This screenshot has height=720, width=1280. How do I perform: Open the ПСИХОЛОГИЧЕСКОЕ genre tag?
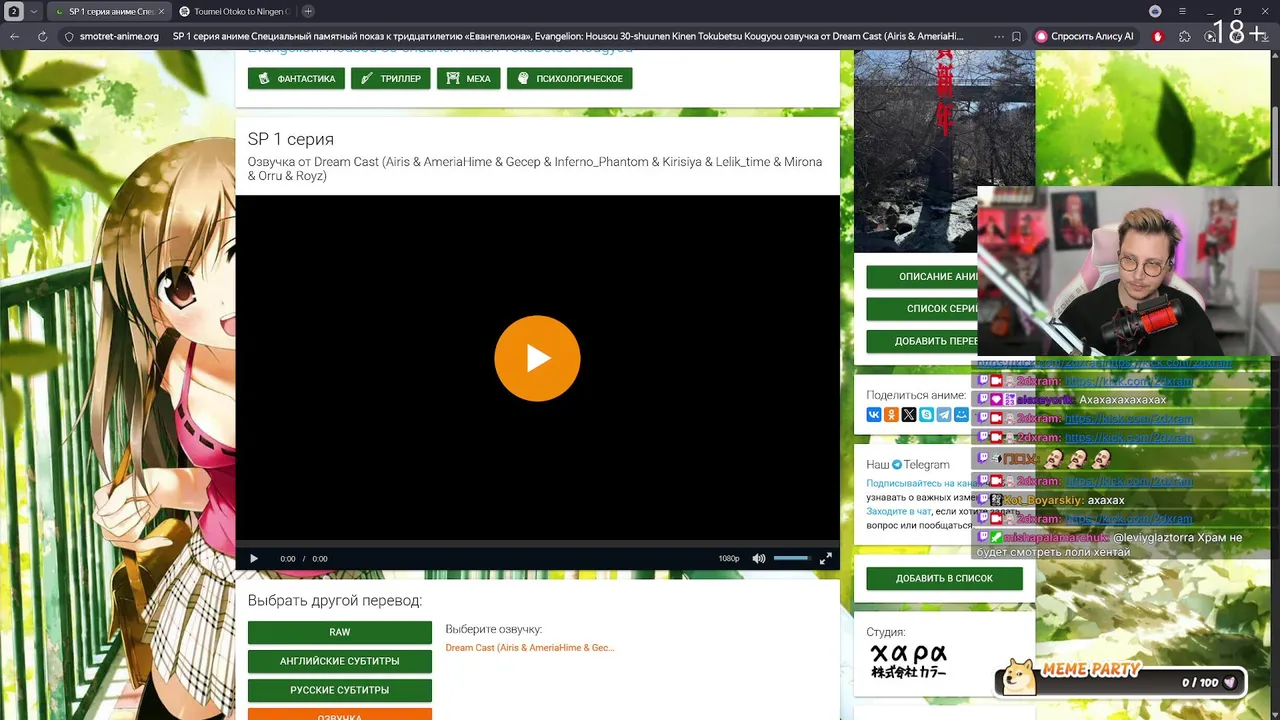click(569, 79)
